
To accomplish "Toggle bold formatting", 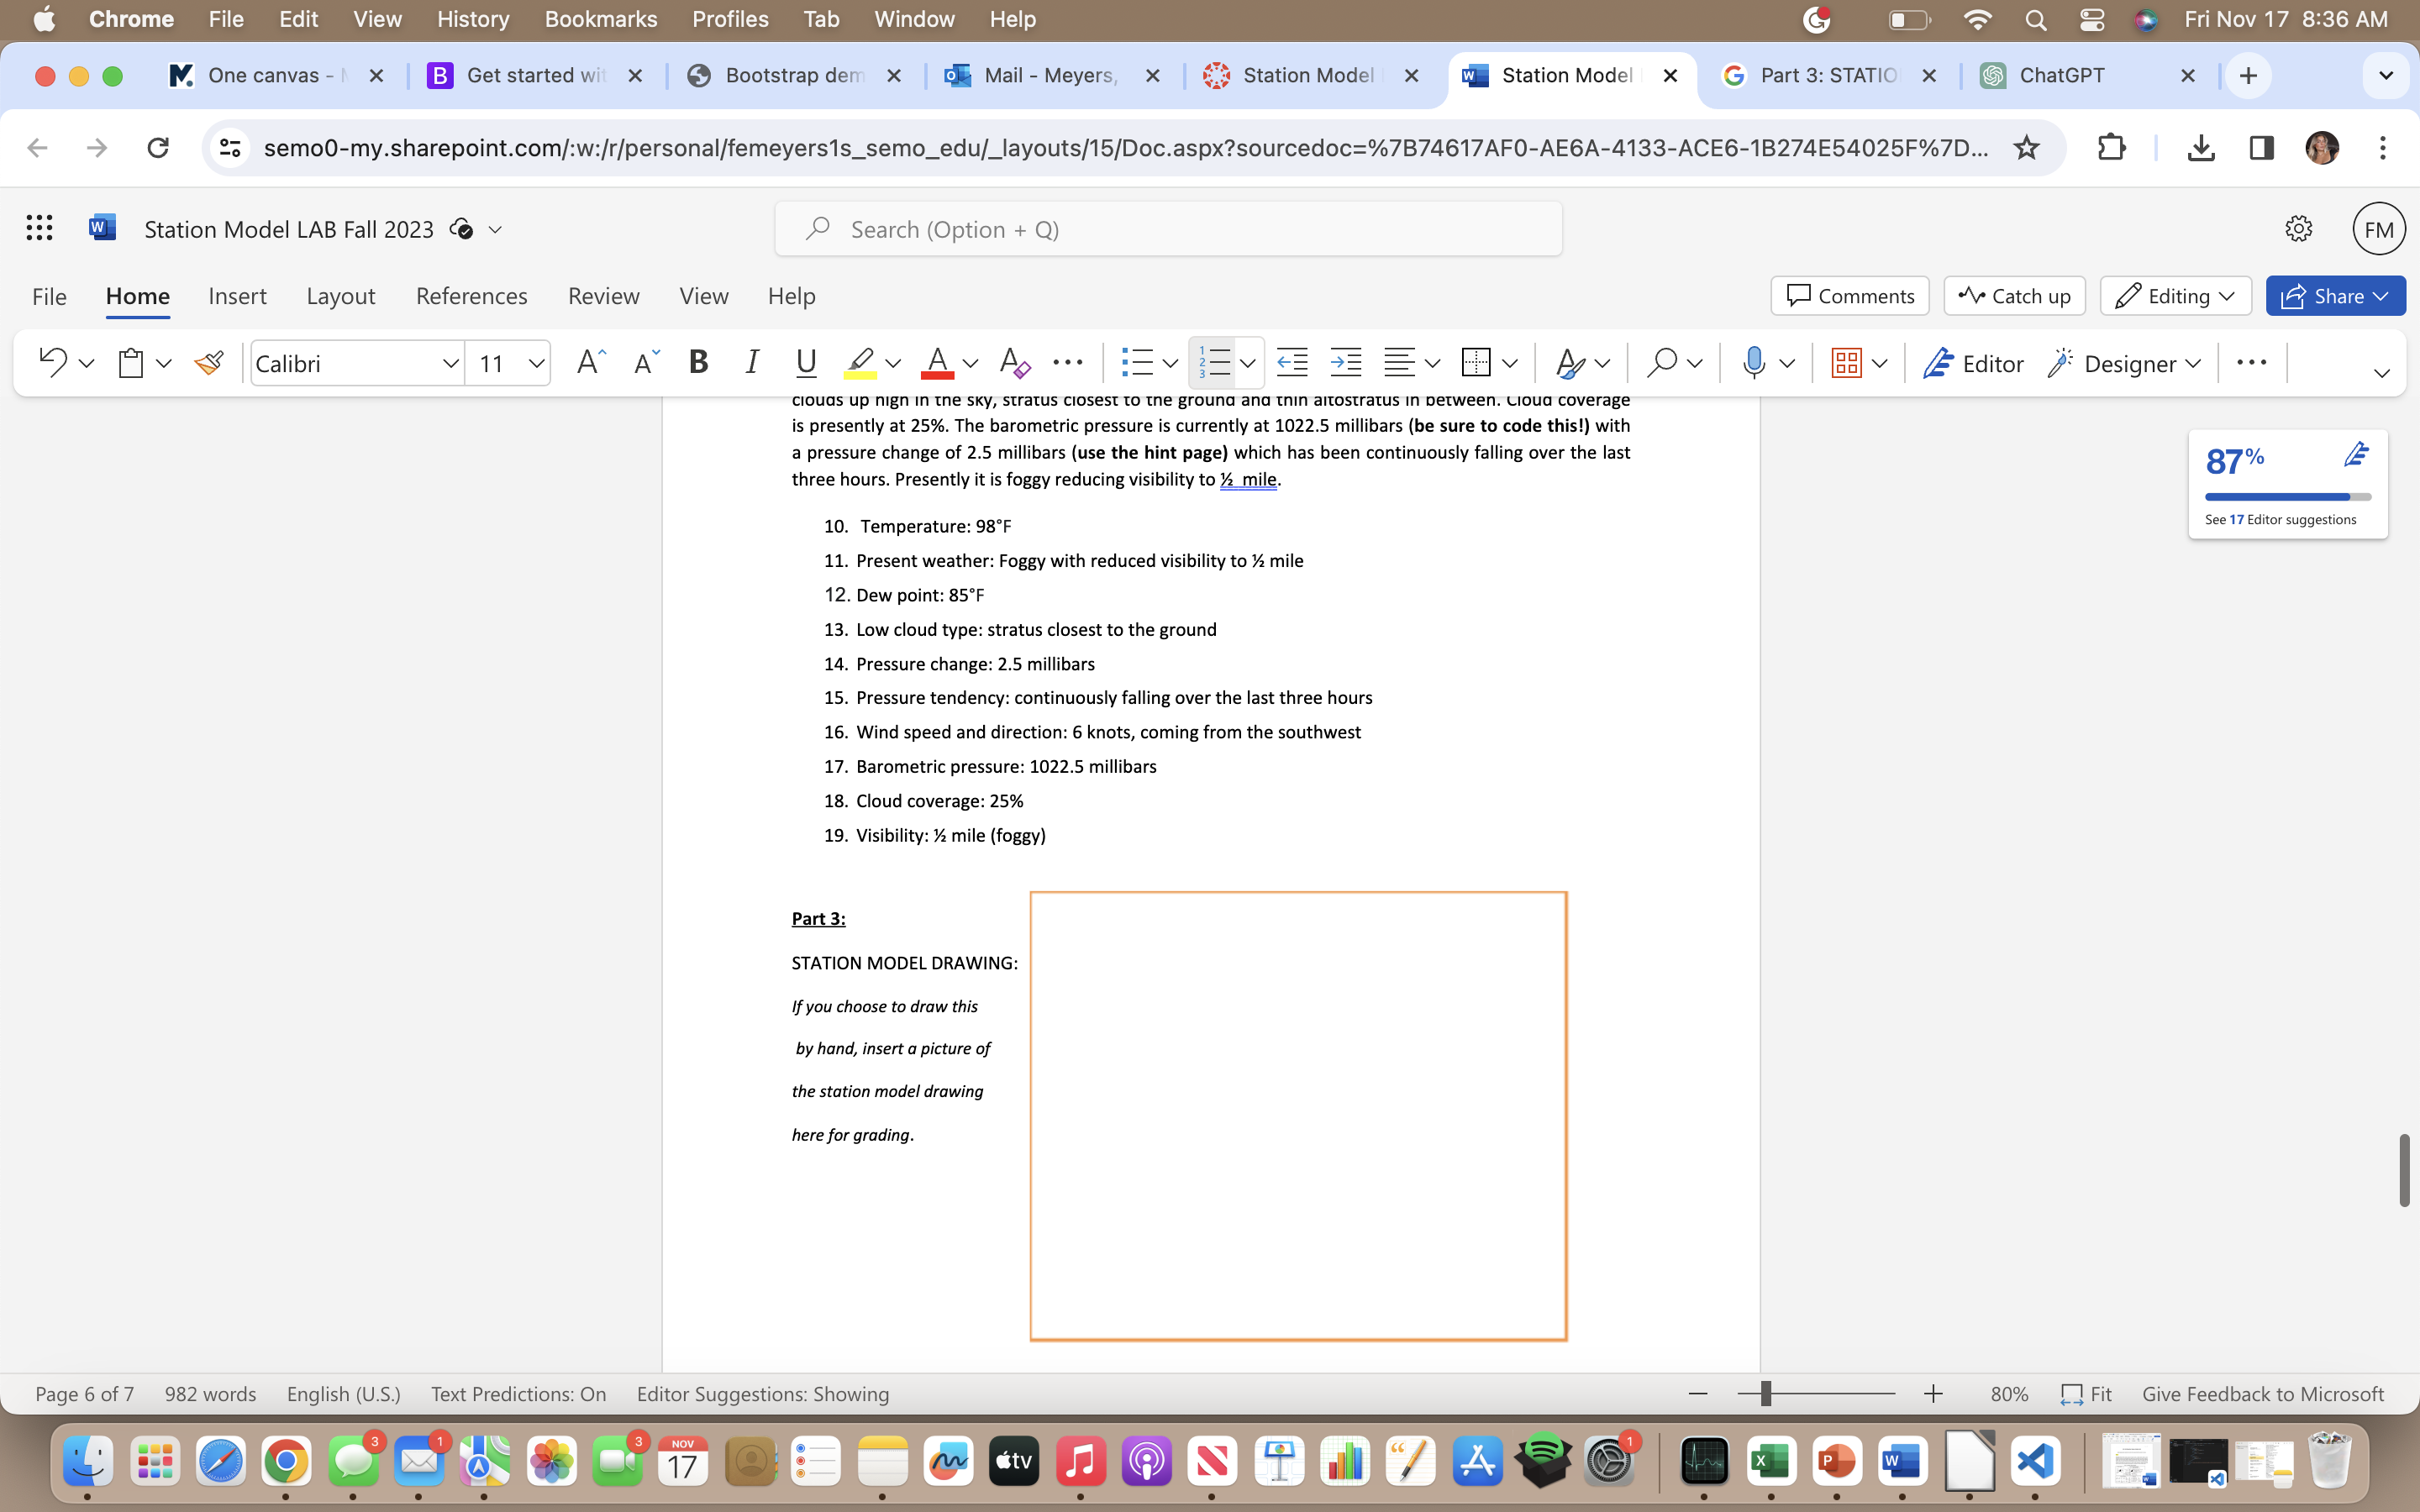I will click(x=699, y=363).
